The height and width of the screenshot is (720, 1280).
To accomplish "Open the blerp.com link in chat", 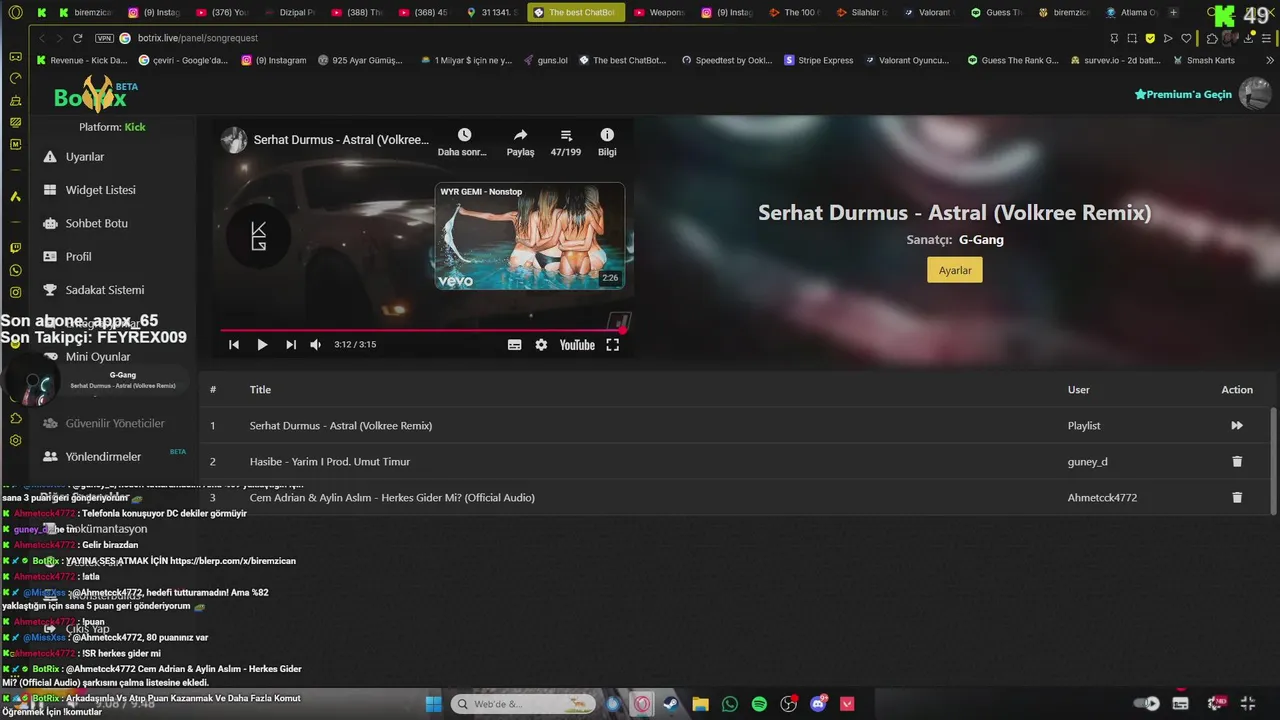I will click(x=232, y=561).
